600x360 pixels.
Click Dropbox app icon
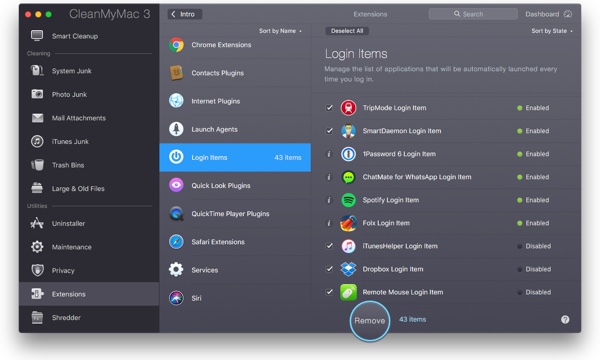pos(348,269)
